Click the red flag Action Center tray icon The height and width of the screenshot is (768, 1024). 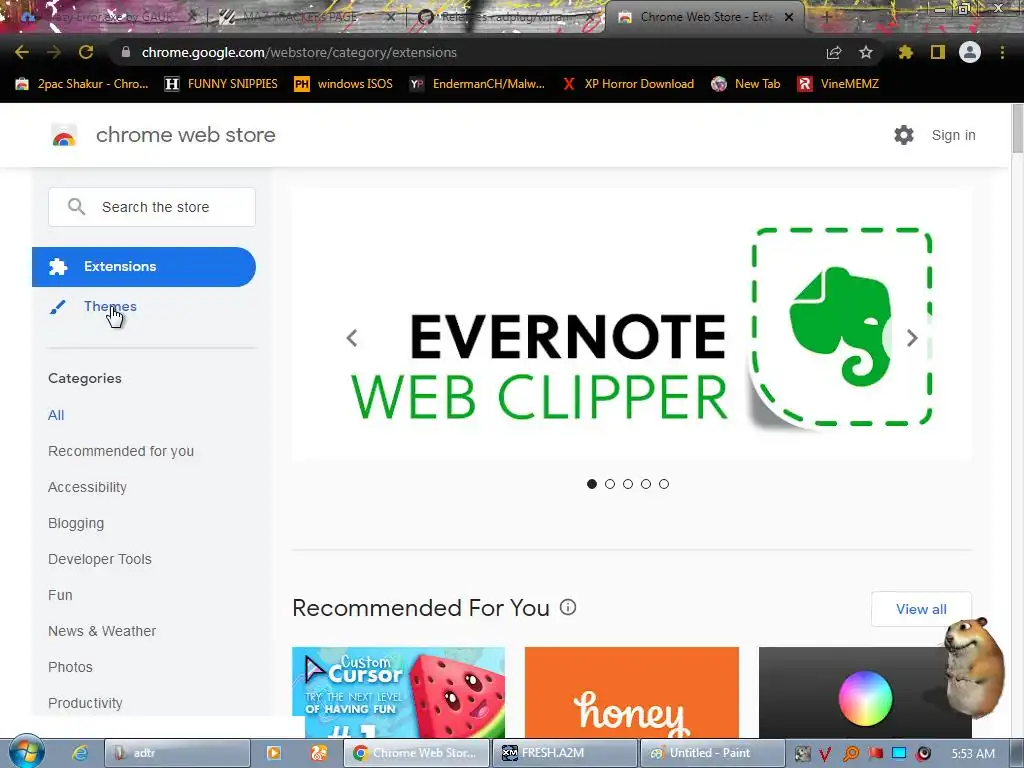[875, 754]
